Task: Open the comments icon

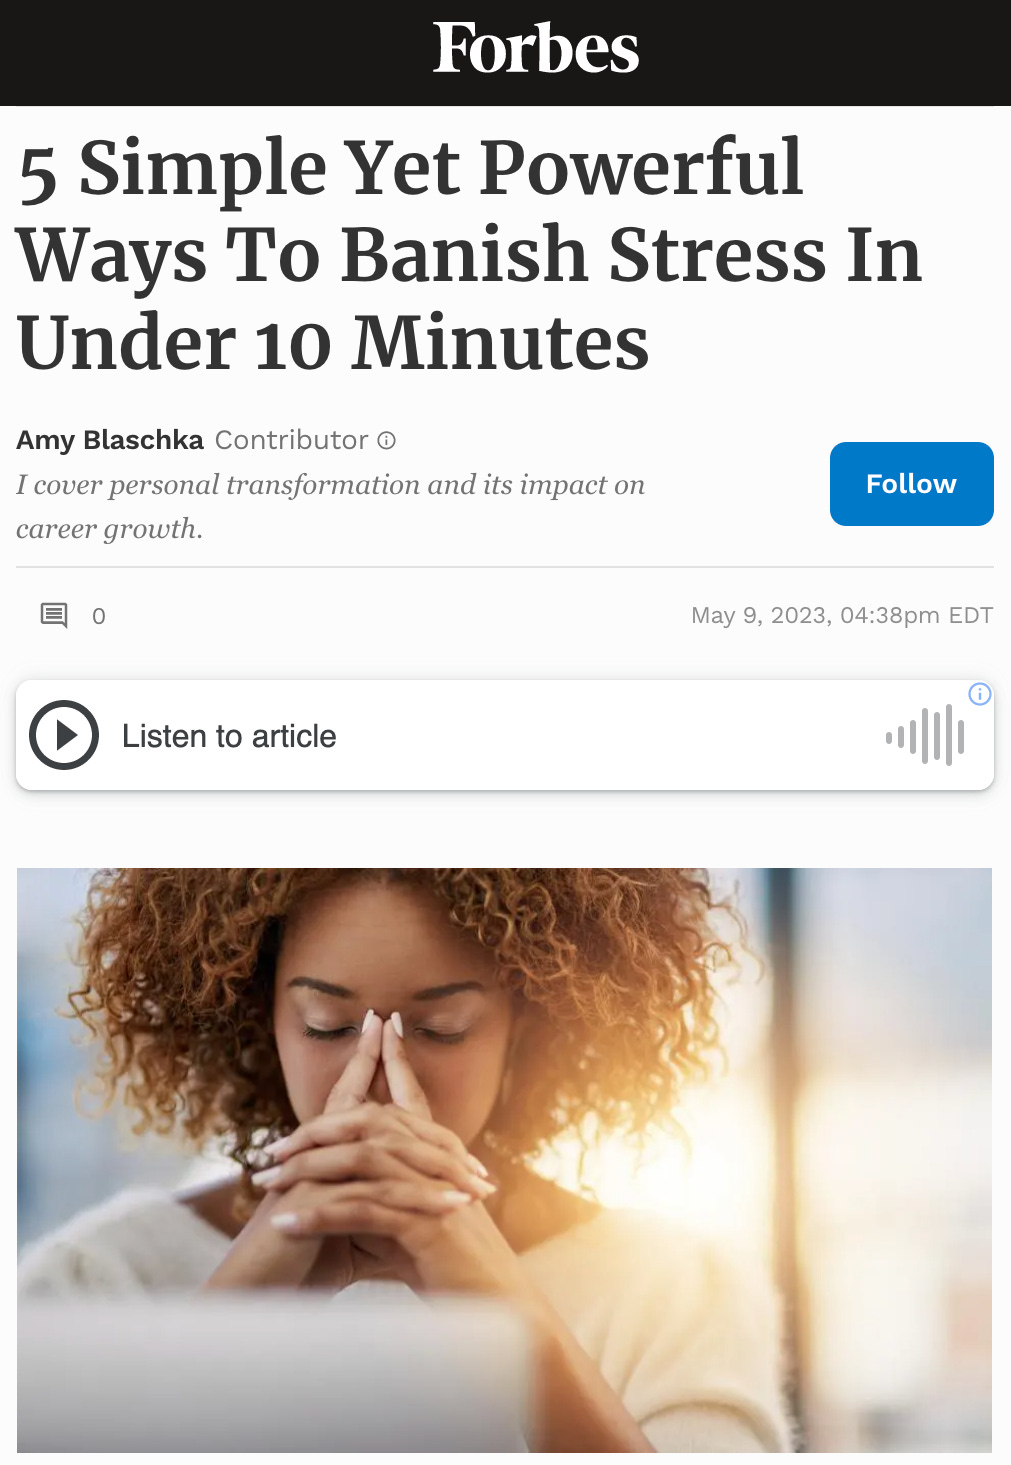Action: (54, 615)
